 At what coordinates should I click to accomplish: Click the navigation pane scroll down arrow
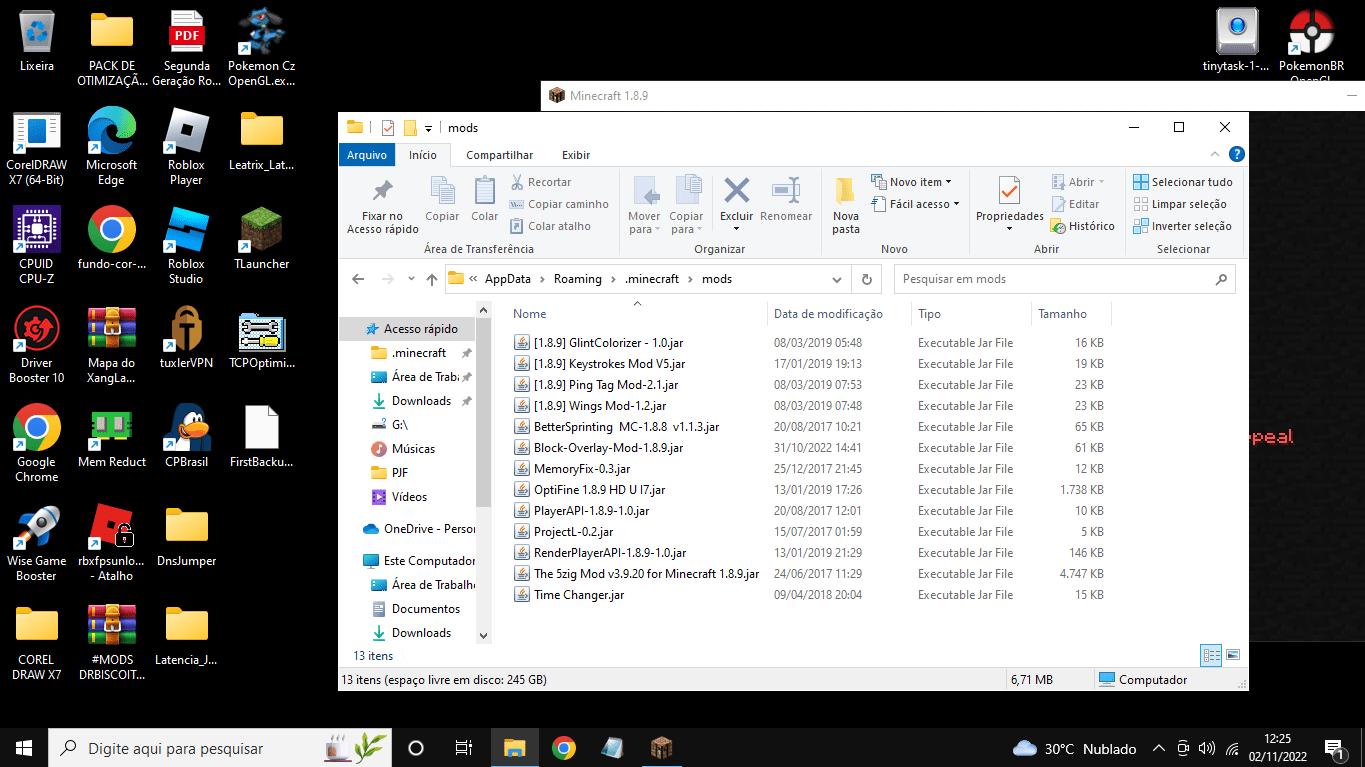(484, 634)
